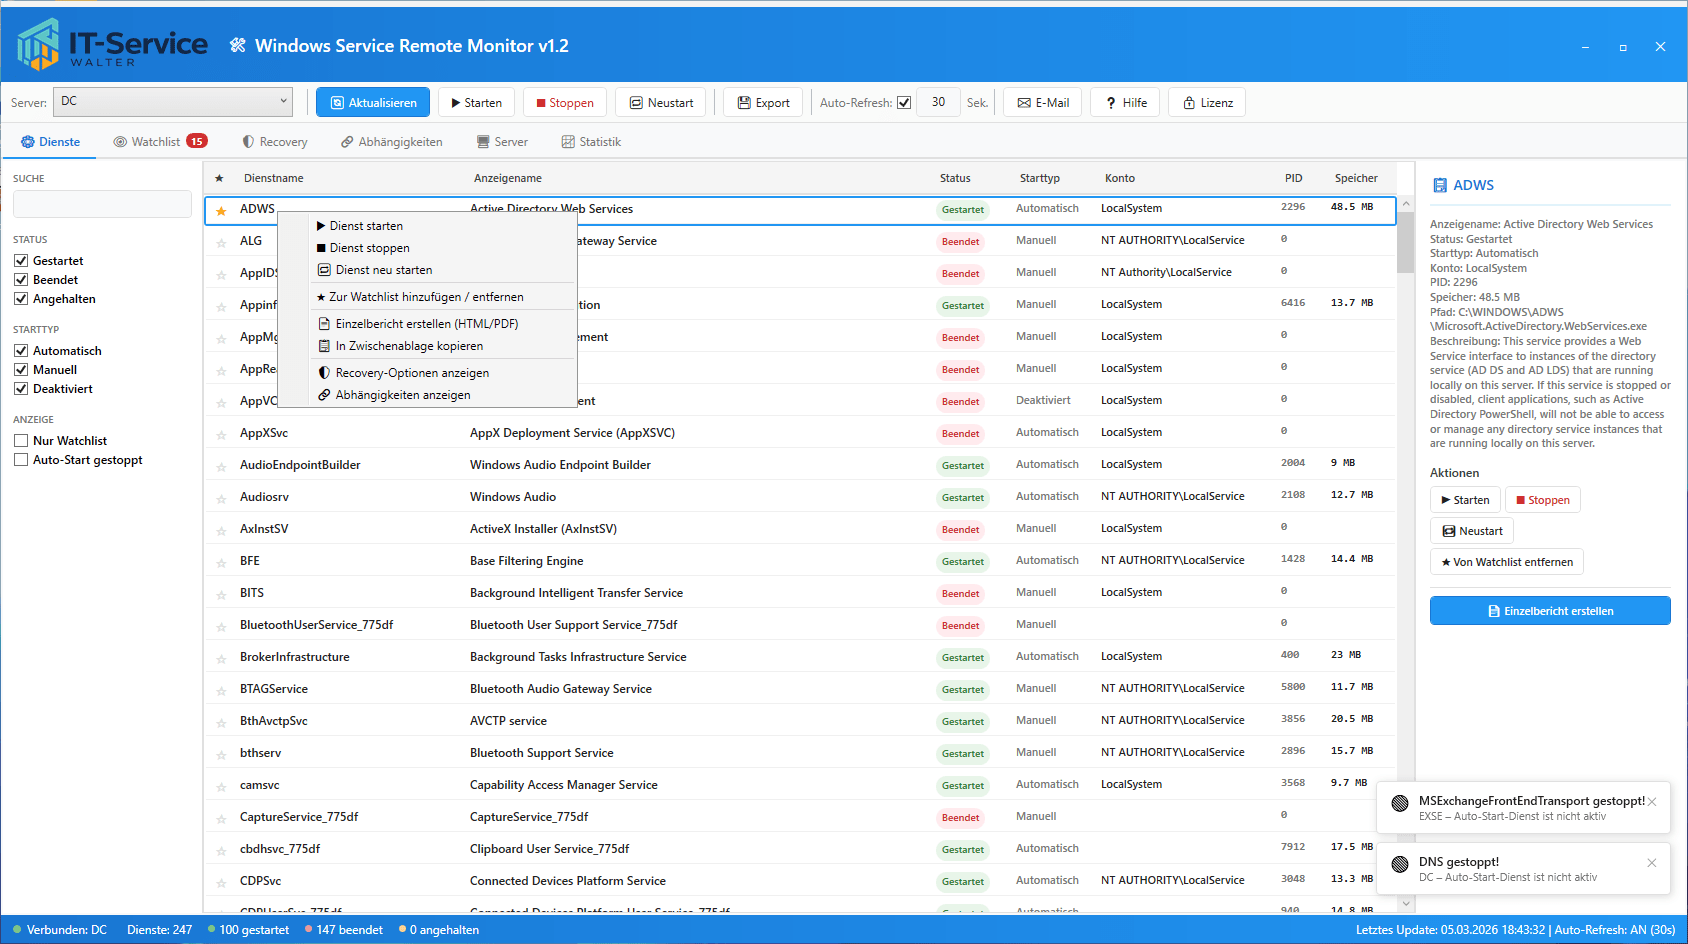Open the Lizenz license dialog
The image size is (1688, 944).
pyautogui.click(x=1207, y=103)
